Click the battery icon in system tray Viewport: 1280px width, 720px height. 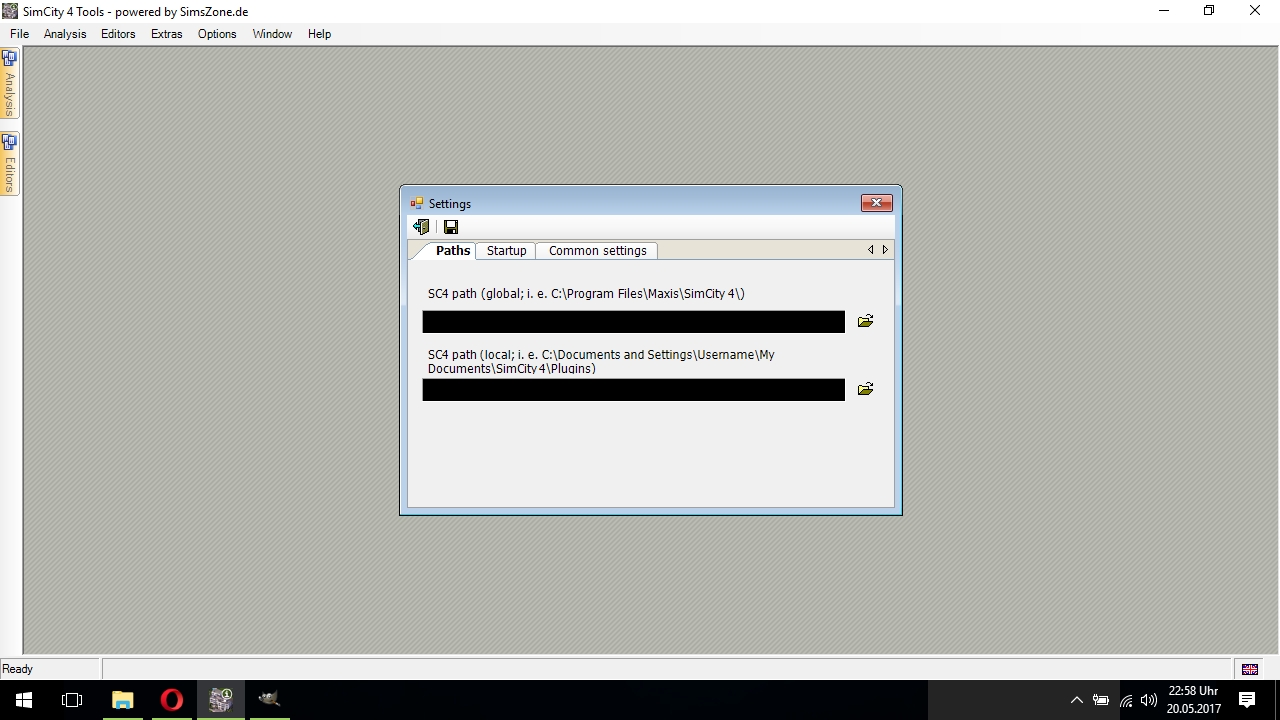pos(1101,700)
